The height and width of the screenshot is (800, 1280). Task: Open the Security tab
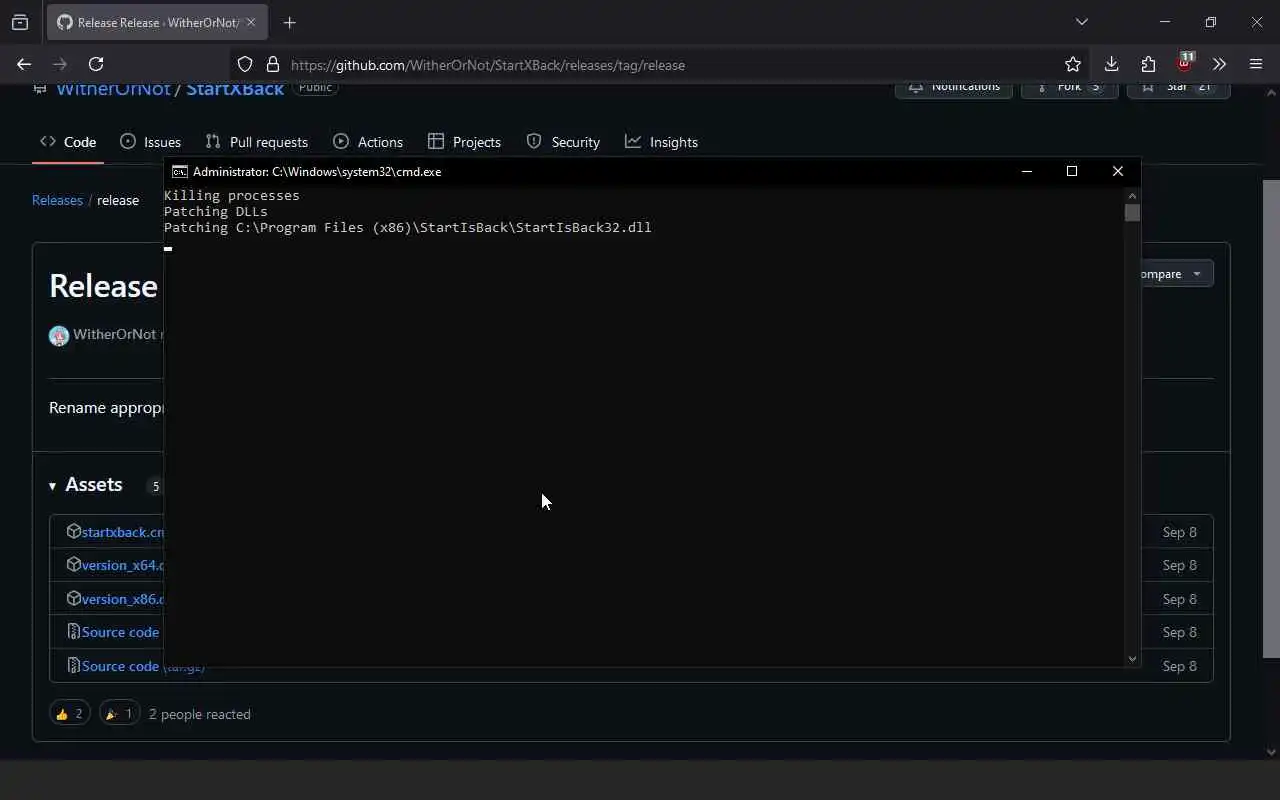coord(563,142)
